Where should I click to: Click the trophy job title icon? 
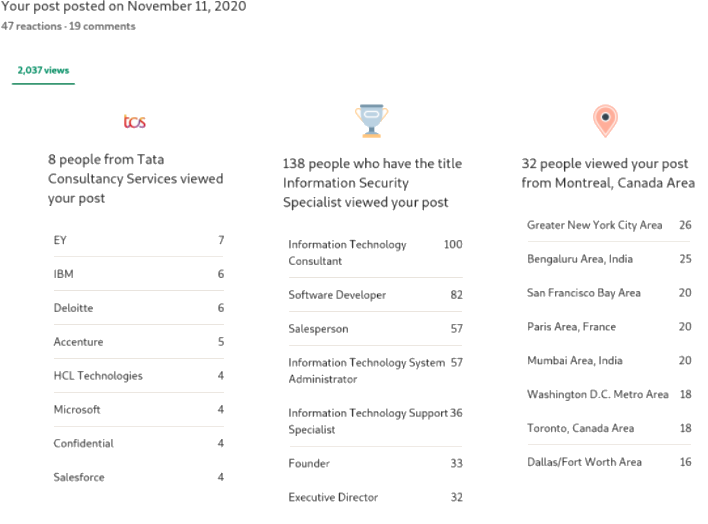372,121
